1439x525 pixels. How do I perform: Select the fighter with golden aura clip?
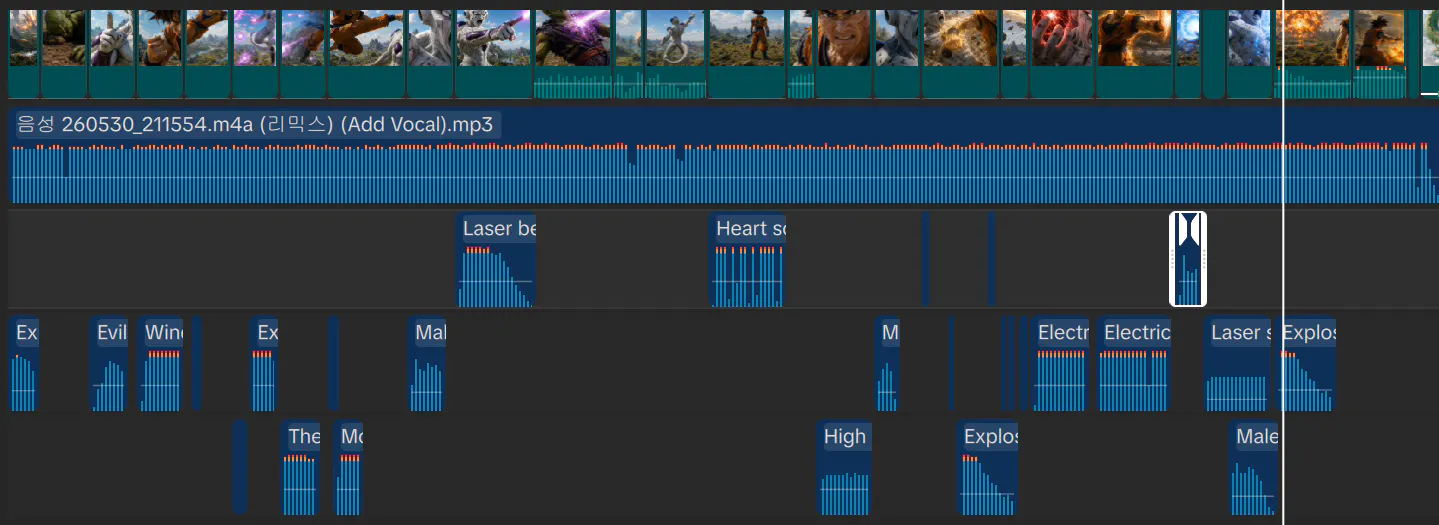pos(1134,53)
